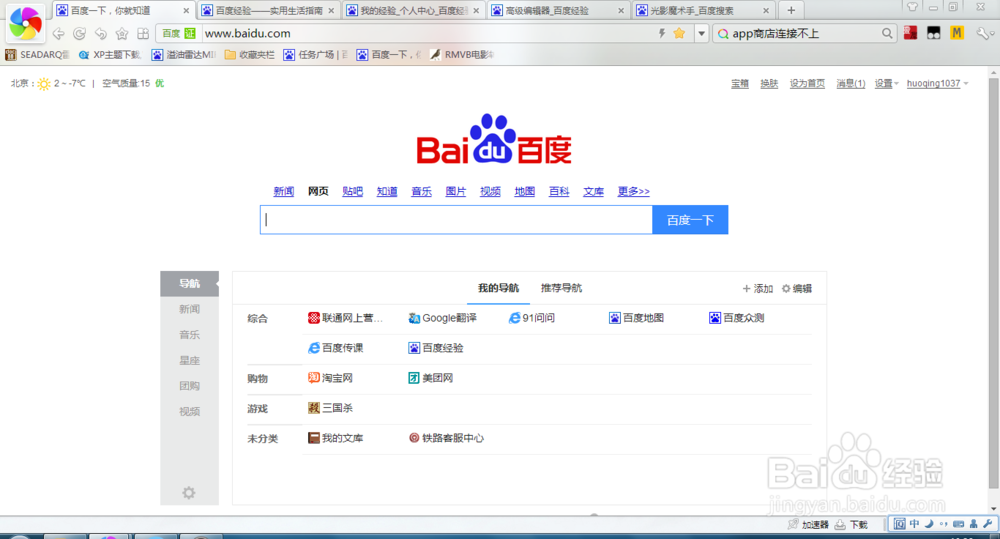This screenshot has width=1000, height=539.
Task: Open the Google翻译 shortcut
Action: 443,318
